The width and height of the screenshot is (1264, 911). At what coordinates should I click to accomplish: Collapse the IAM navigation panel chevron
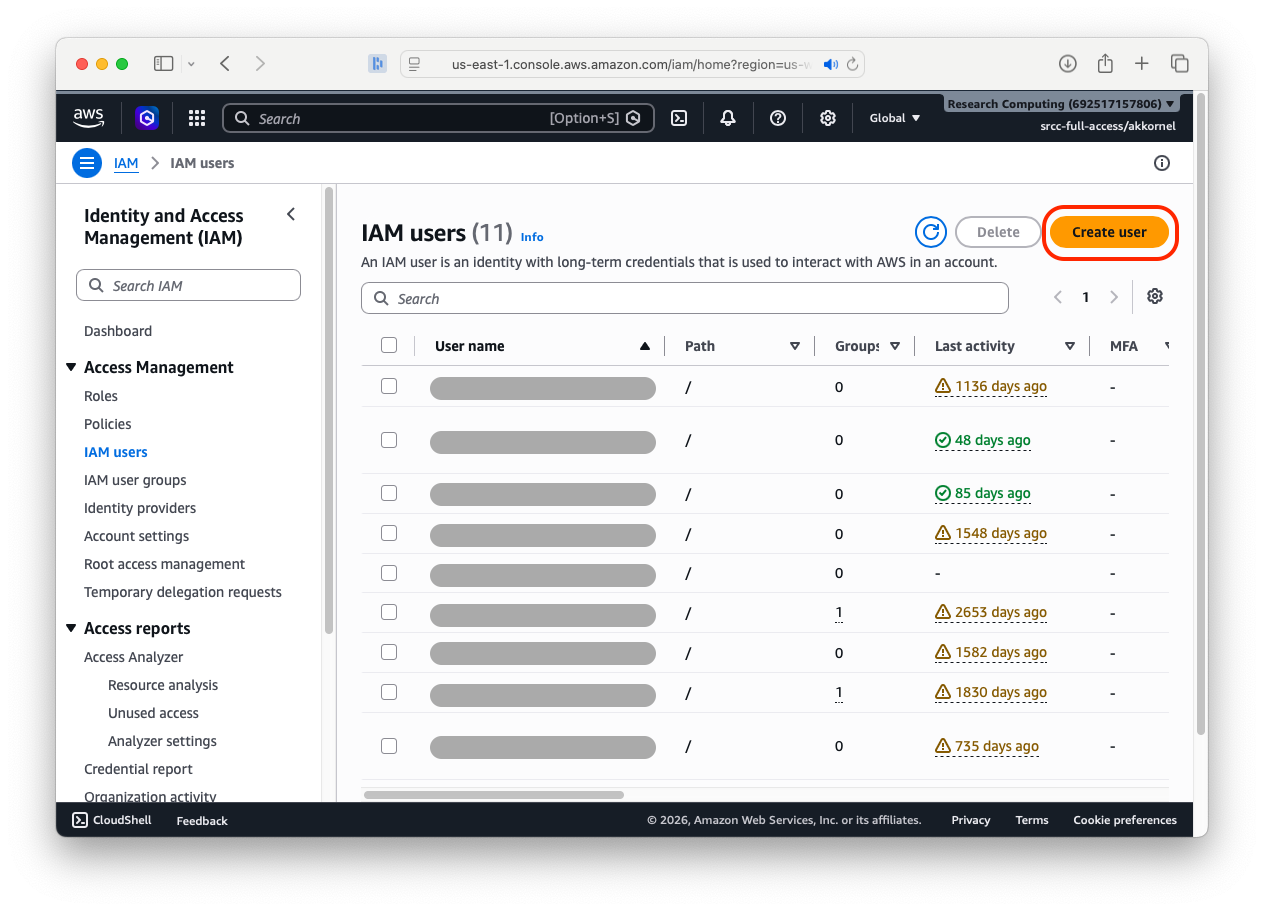point(291,214)
